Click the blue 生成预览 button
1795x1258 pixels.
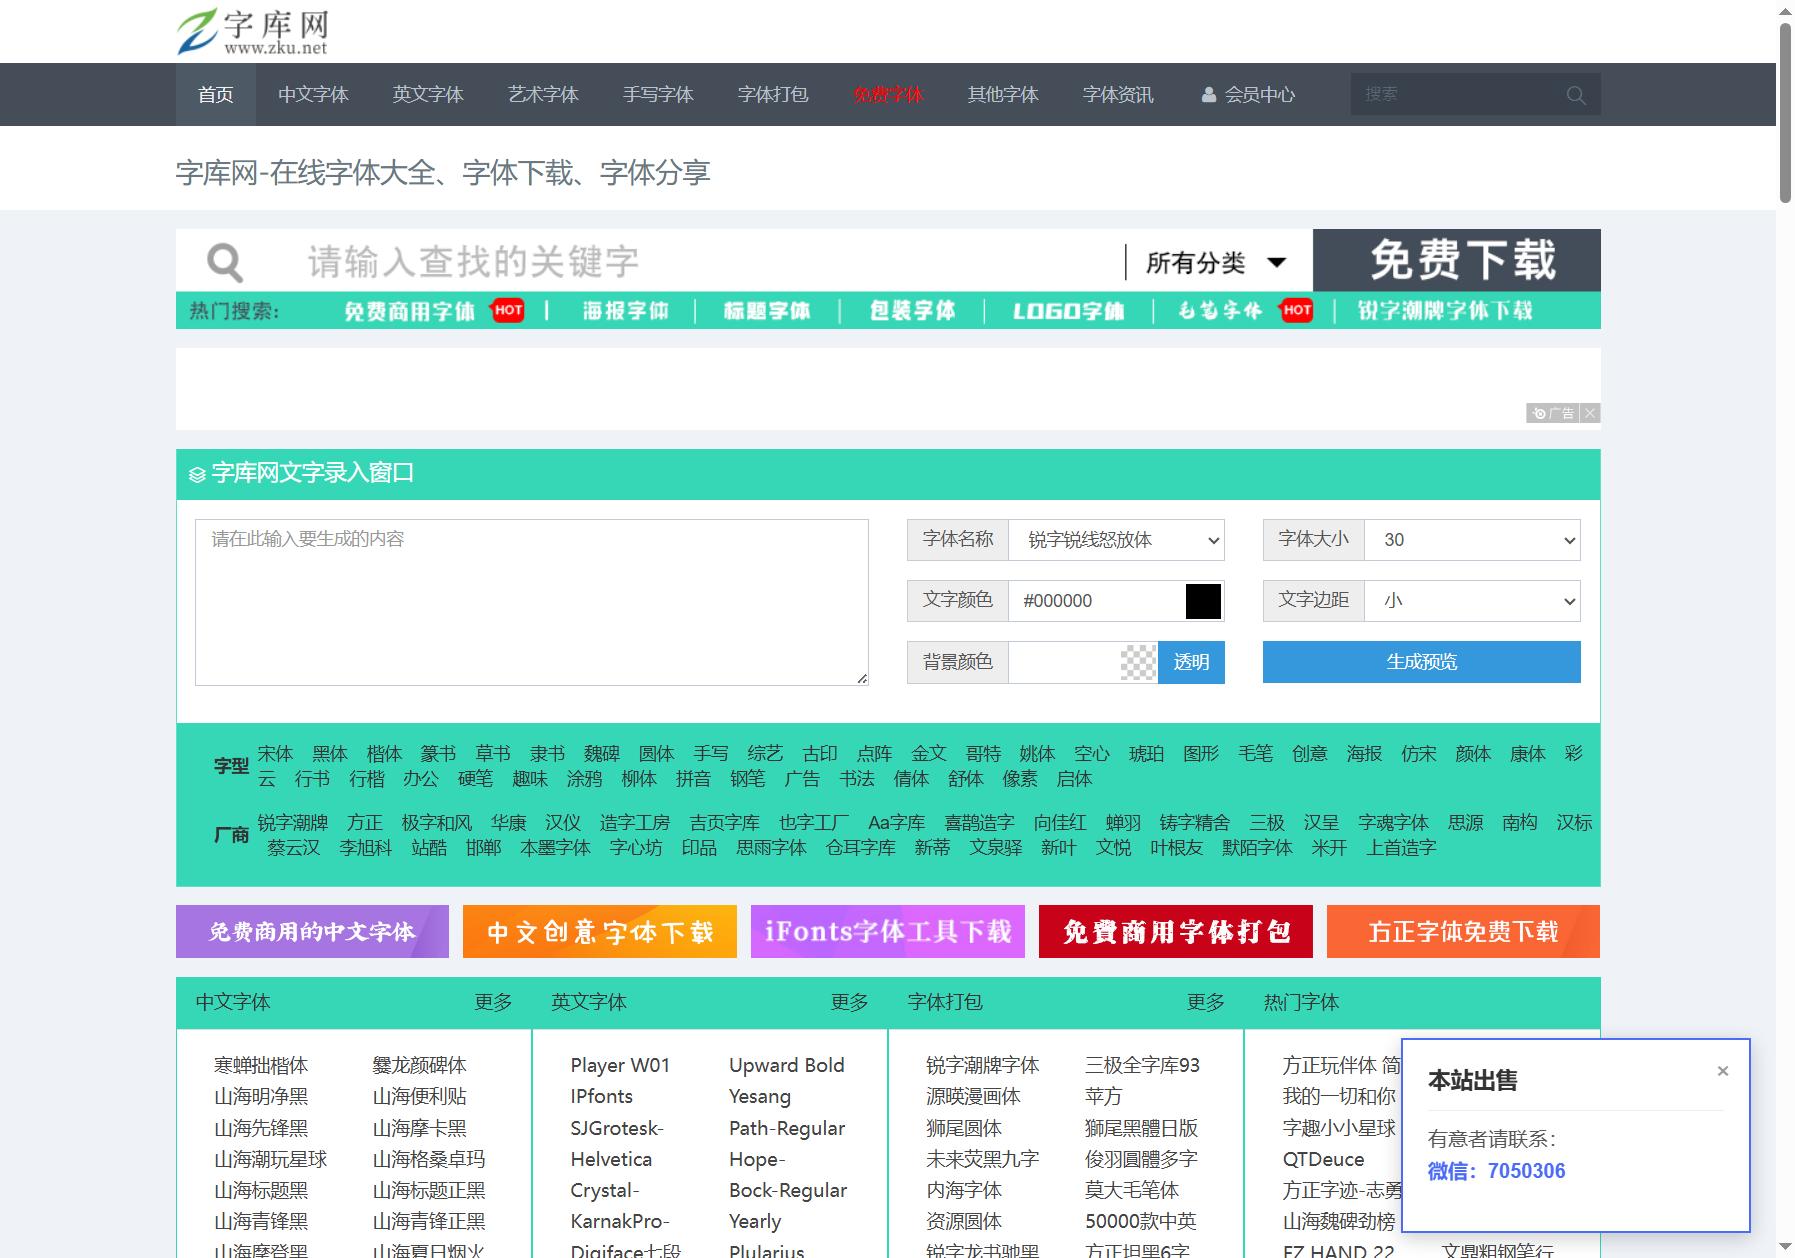[1421, 662]
